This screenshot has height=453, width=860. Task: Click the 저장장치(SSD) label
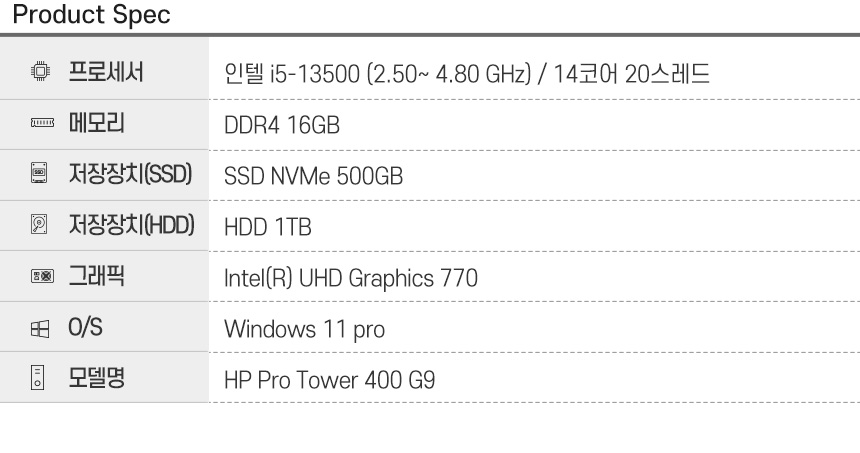tap(129, 175)
